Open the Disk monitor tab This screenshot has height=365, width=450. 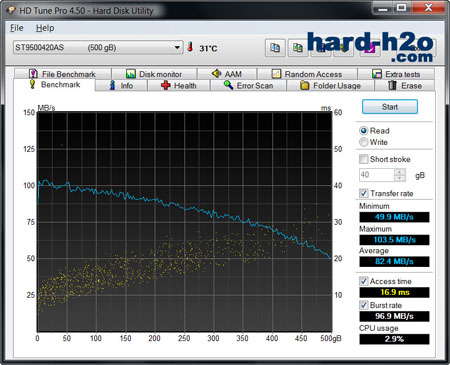pyautogui.click(x=154, y=74)
